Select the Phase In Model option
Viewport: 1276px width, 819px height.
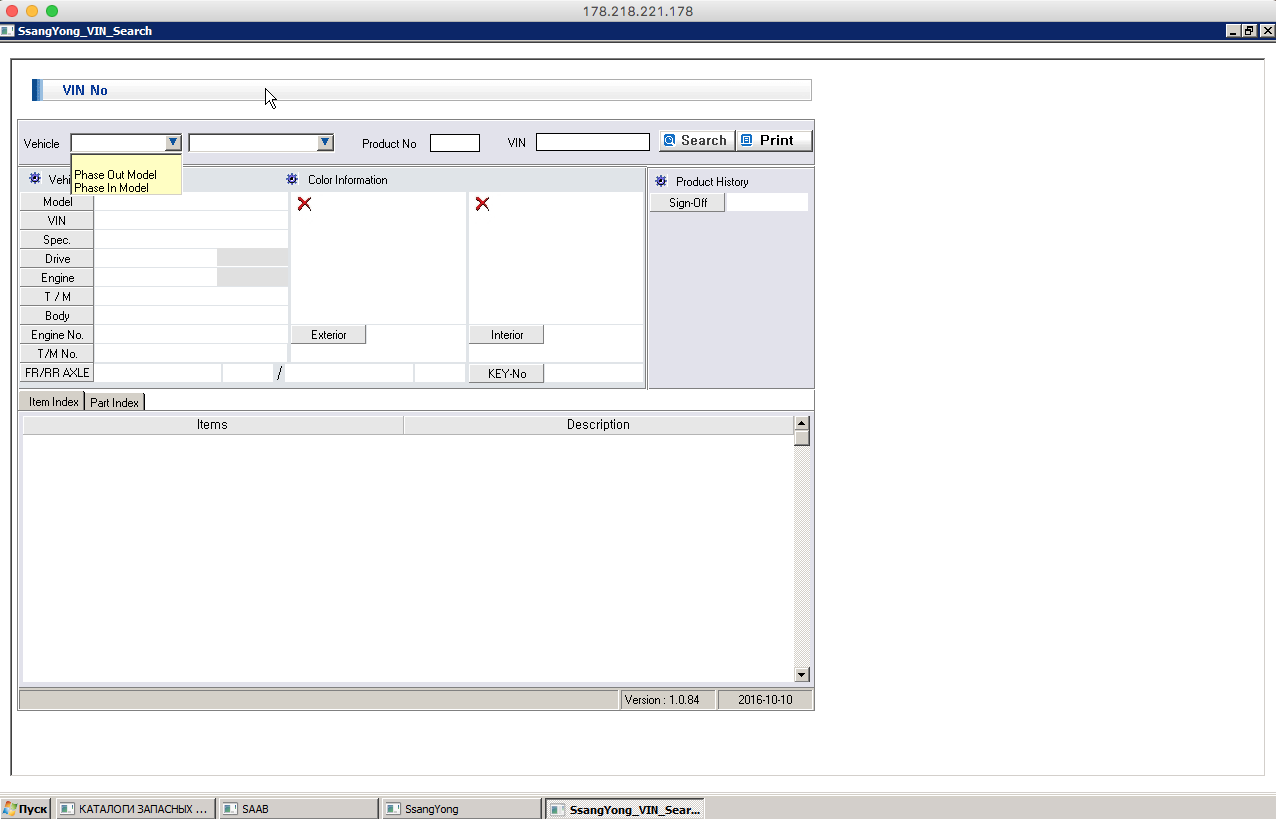click(112, 188)
